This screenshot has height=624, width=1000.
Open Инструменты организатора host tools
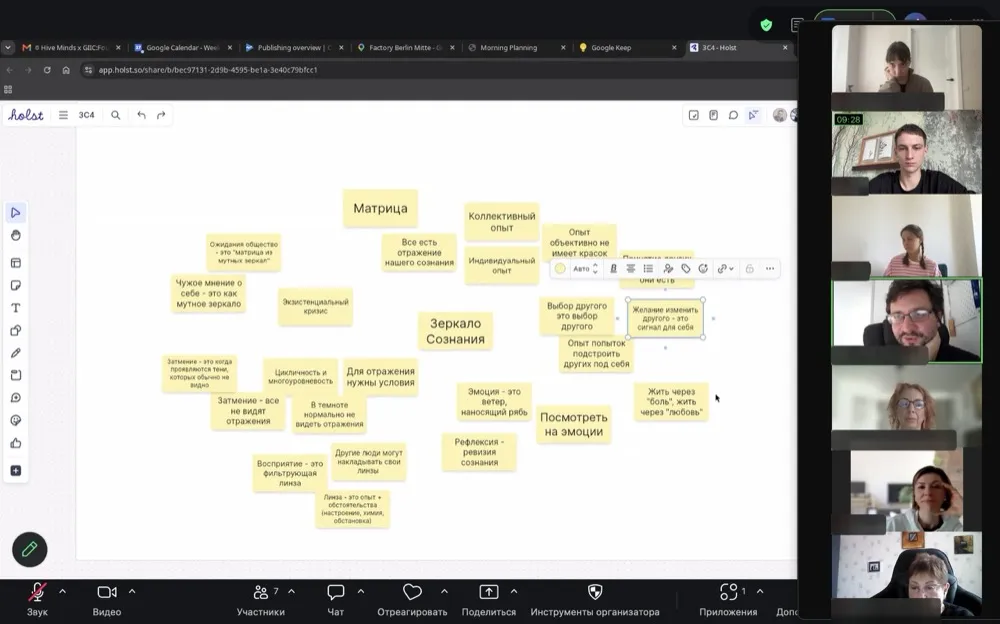[x=595, y=600]
